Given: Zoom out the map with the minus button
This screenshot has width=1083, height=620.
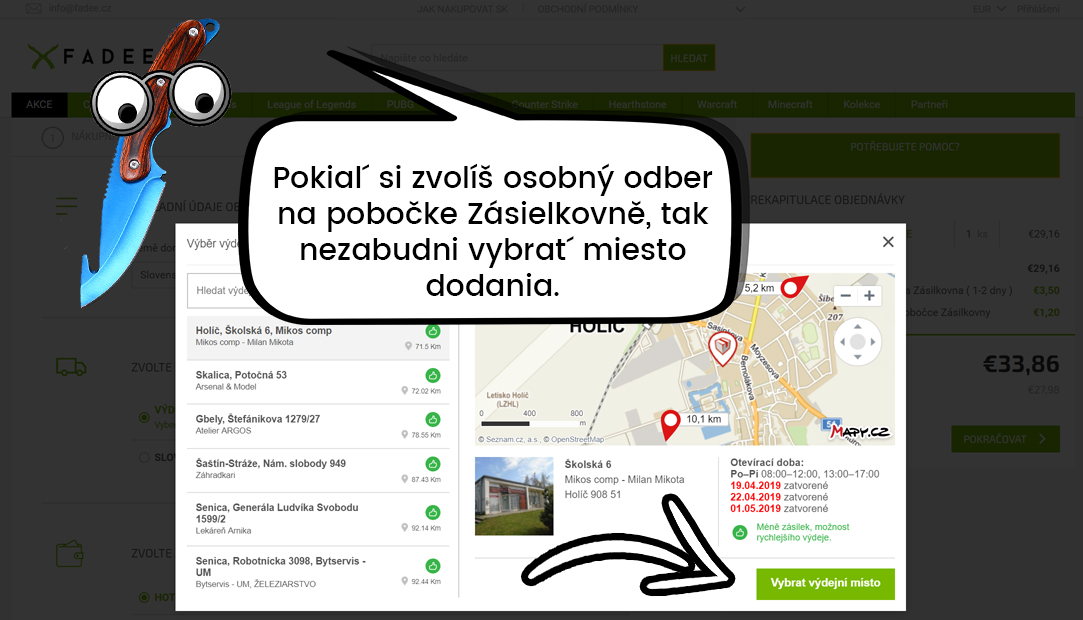Looking at the screenshot, I should point(846,296).
